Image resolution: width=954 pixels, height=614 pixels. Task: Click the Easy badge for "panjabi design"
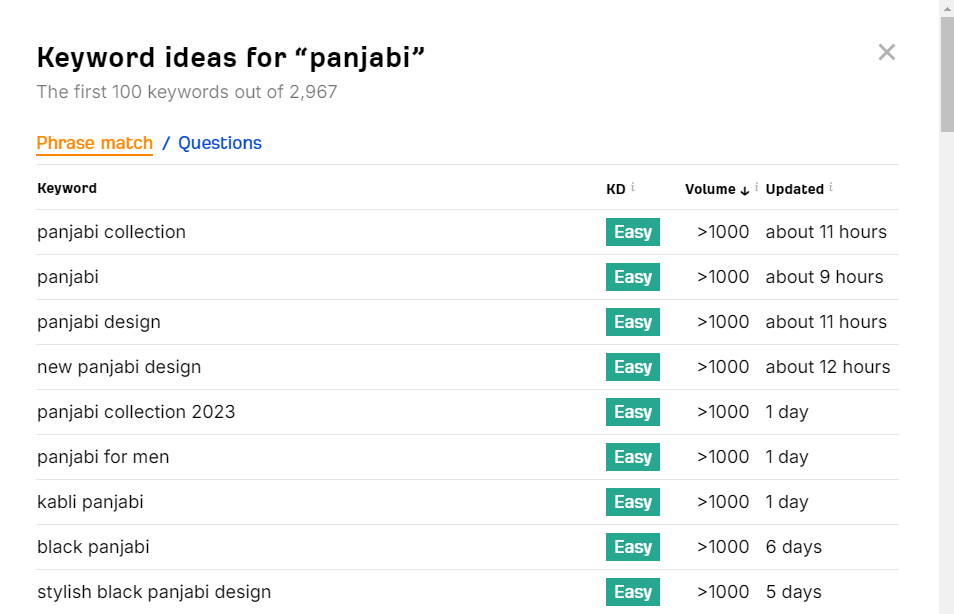(633, 322)
